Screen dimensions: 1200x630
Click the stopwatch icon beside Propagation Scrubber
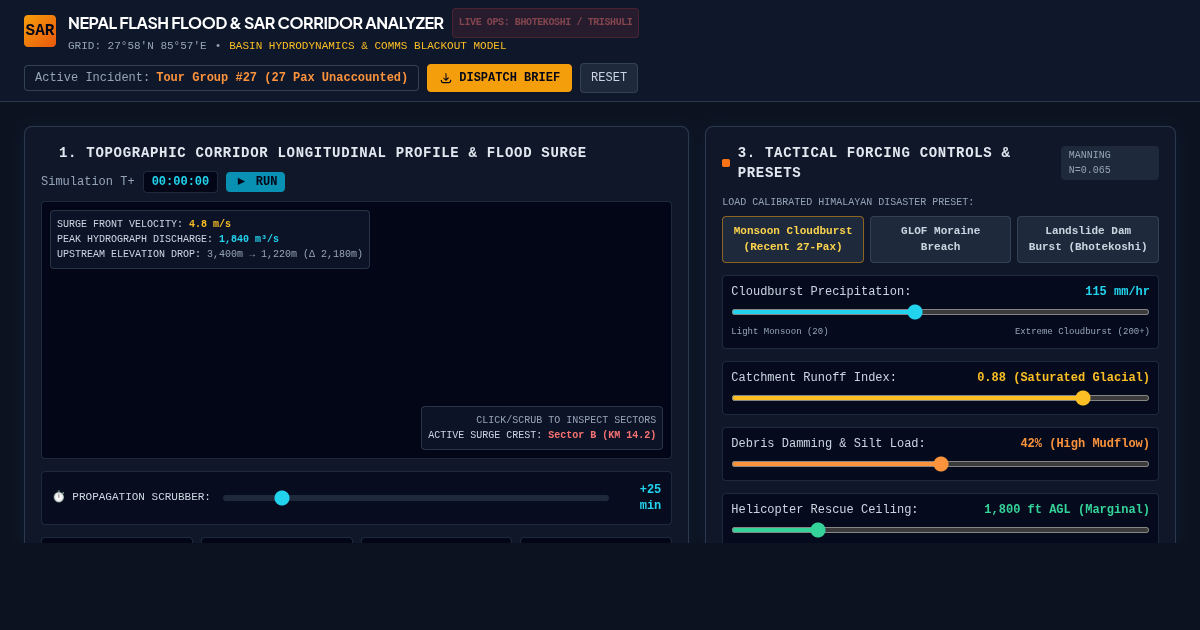click(x=59, y=497)
